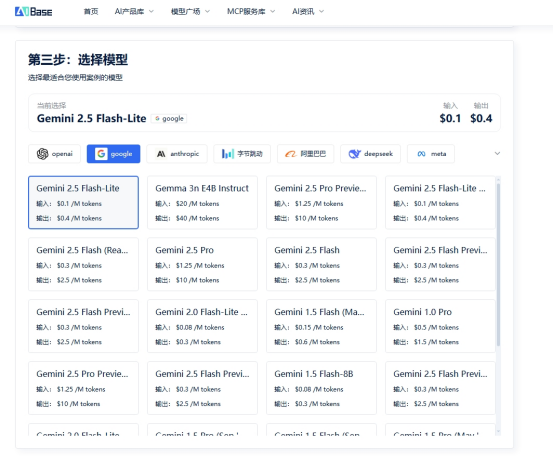554x458 pixels.
Task: Expand more providers with the chevron
Action: 497,153
